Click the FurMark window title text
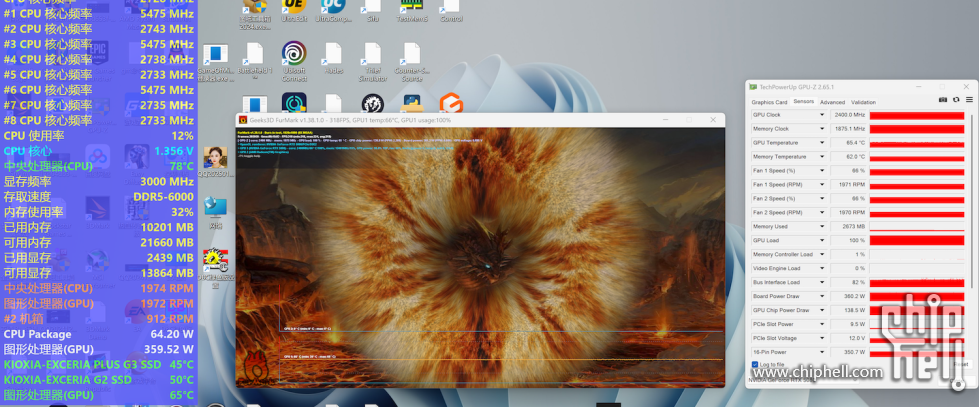Image resolution: width=979 pixels, height=407 pixels. 349,120
